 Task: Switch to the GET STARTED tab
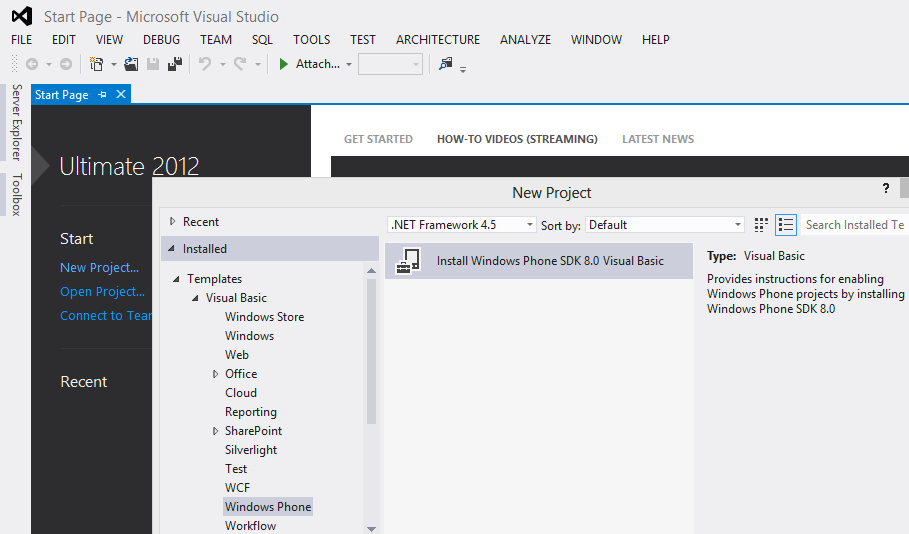(379, 139)
